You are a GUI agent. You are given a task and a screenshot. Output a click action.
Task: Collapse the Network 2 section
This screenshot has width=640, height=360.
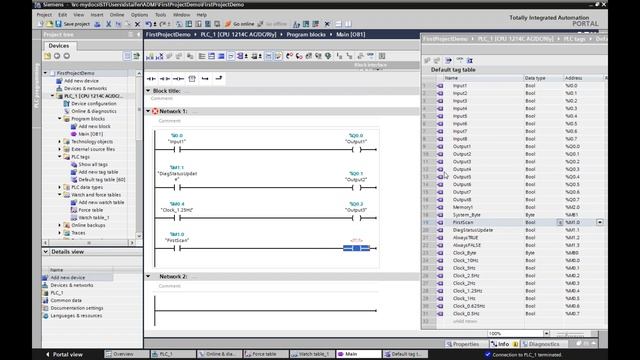point(148,276)
